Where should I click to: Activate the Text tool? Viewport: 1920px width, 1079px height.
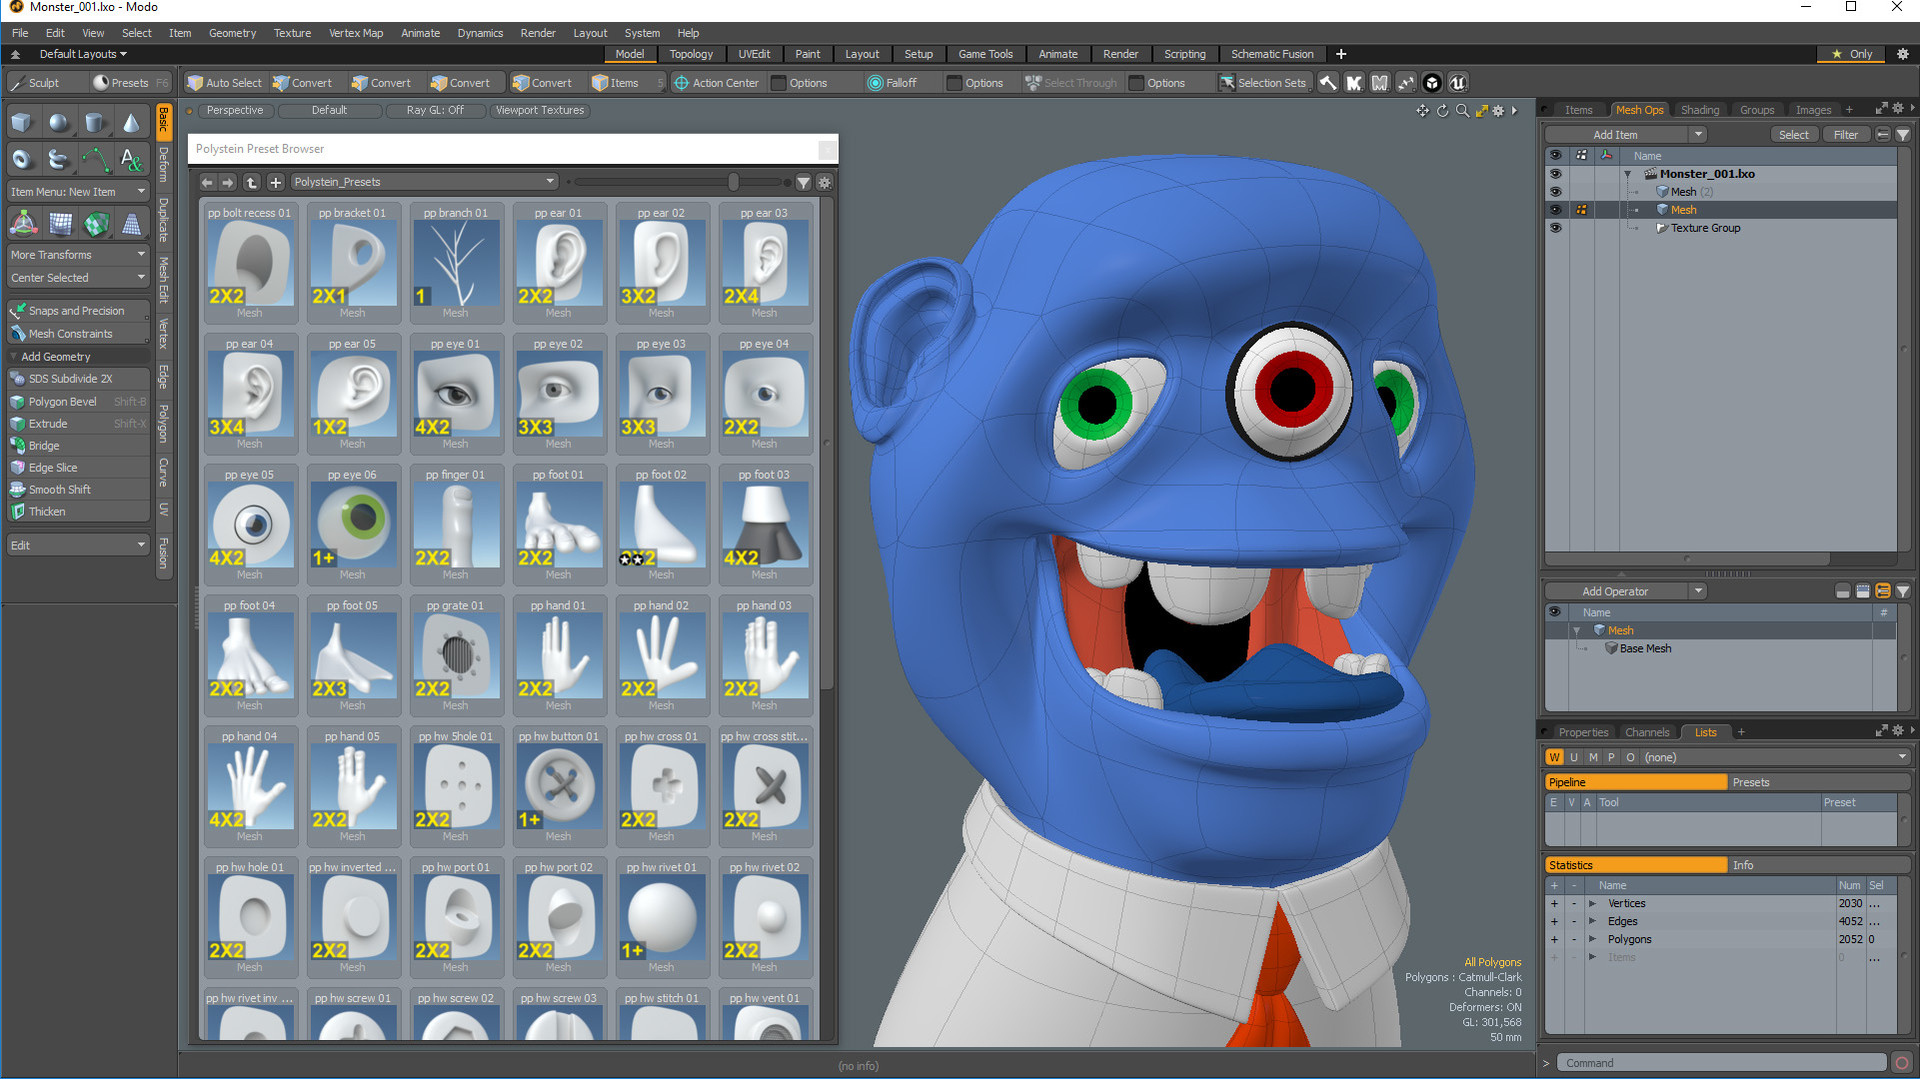coord(131,159)
